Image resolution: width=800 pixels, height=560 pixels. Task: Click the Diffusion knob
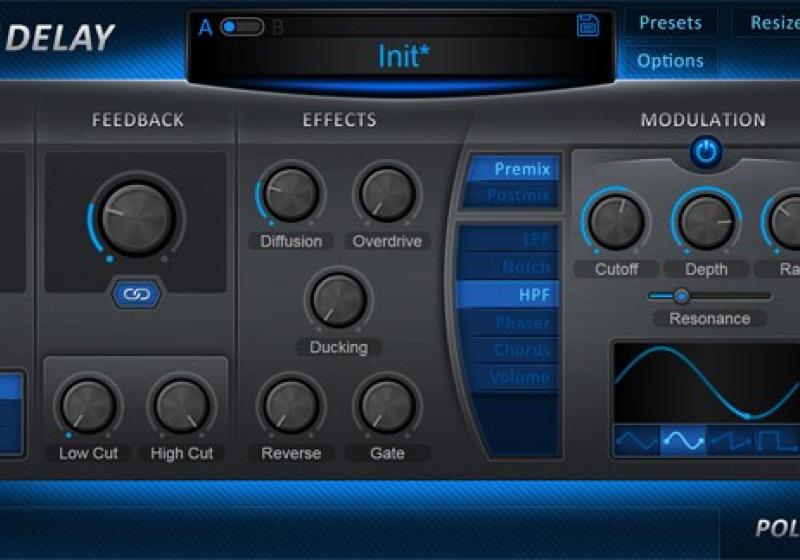[x=291, y=194]
